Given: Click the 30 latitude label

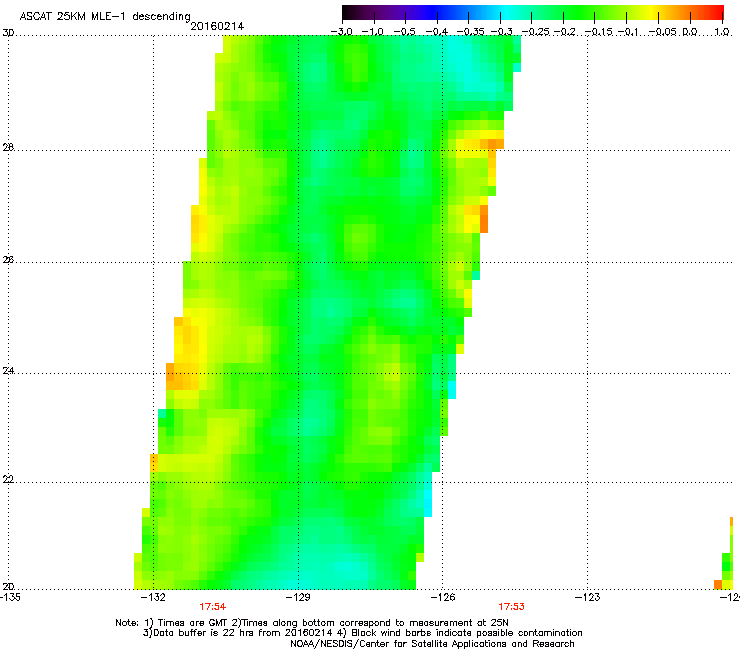Looking at the screenshot, I should click(8, 33).
